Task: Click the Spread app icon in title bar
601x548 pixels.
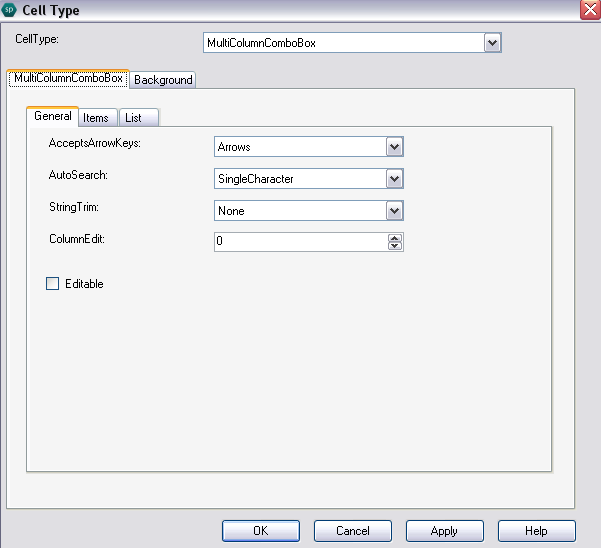Action: click(9, 10)
